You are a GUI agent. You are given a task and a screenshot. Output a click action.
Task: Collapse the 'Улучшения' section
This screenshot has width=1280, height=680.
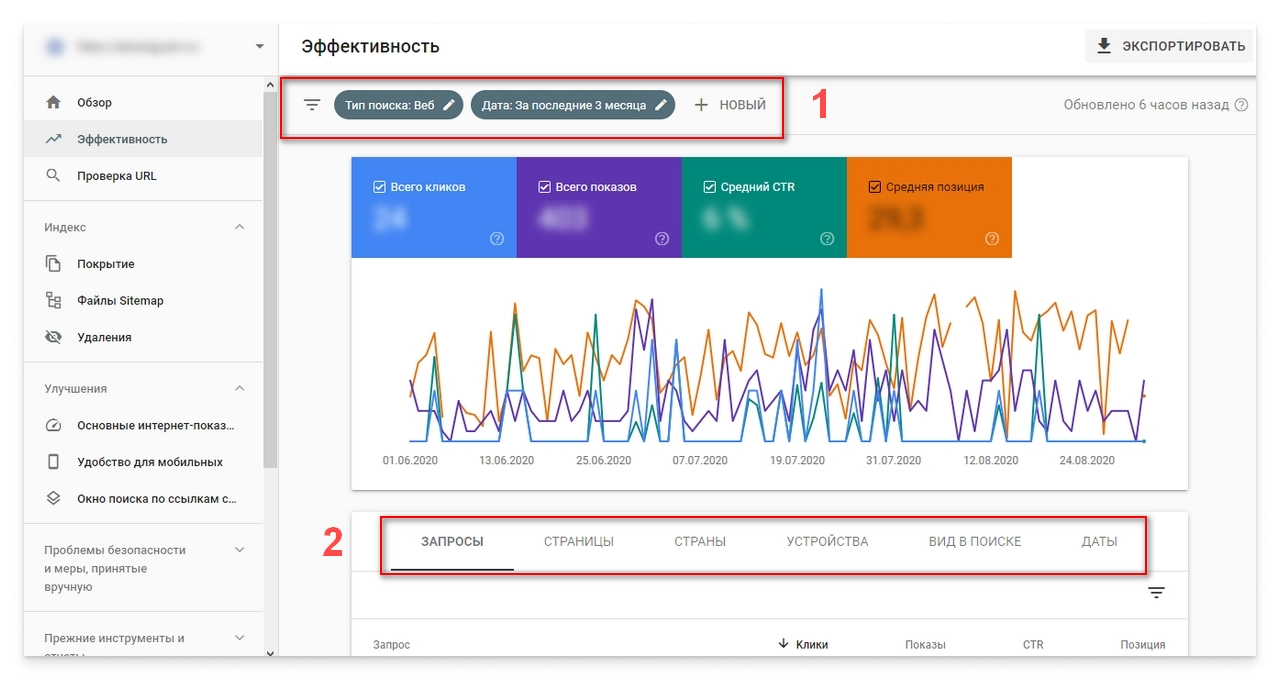239,388
